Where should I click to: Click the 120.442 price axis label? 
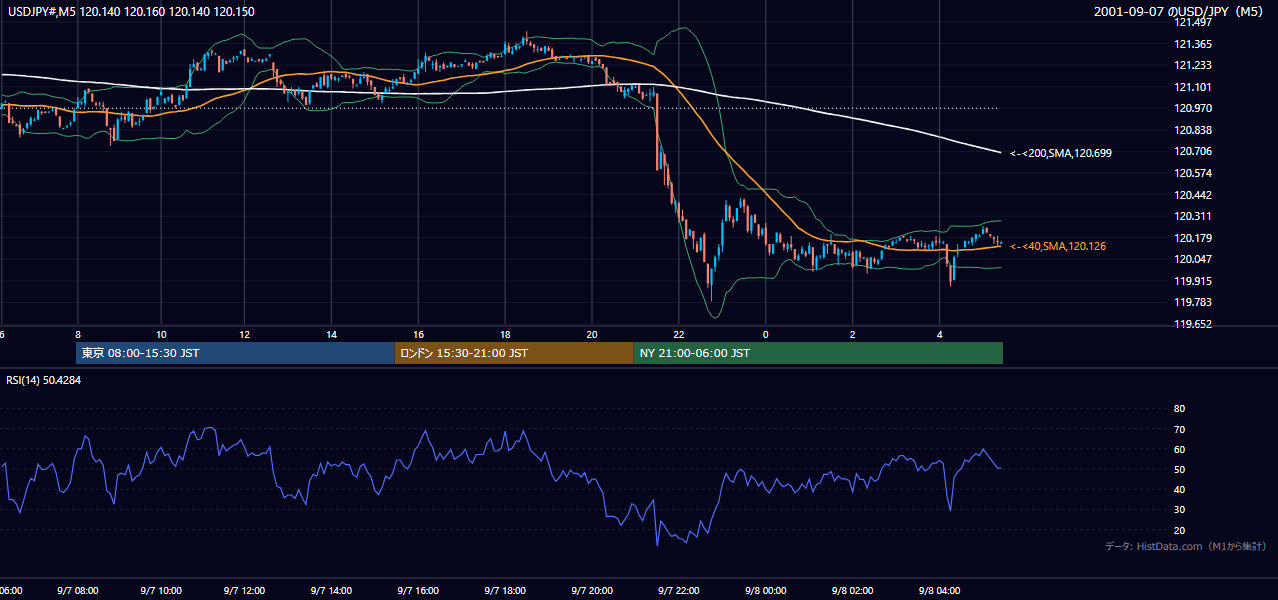point(1191,195)
